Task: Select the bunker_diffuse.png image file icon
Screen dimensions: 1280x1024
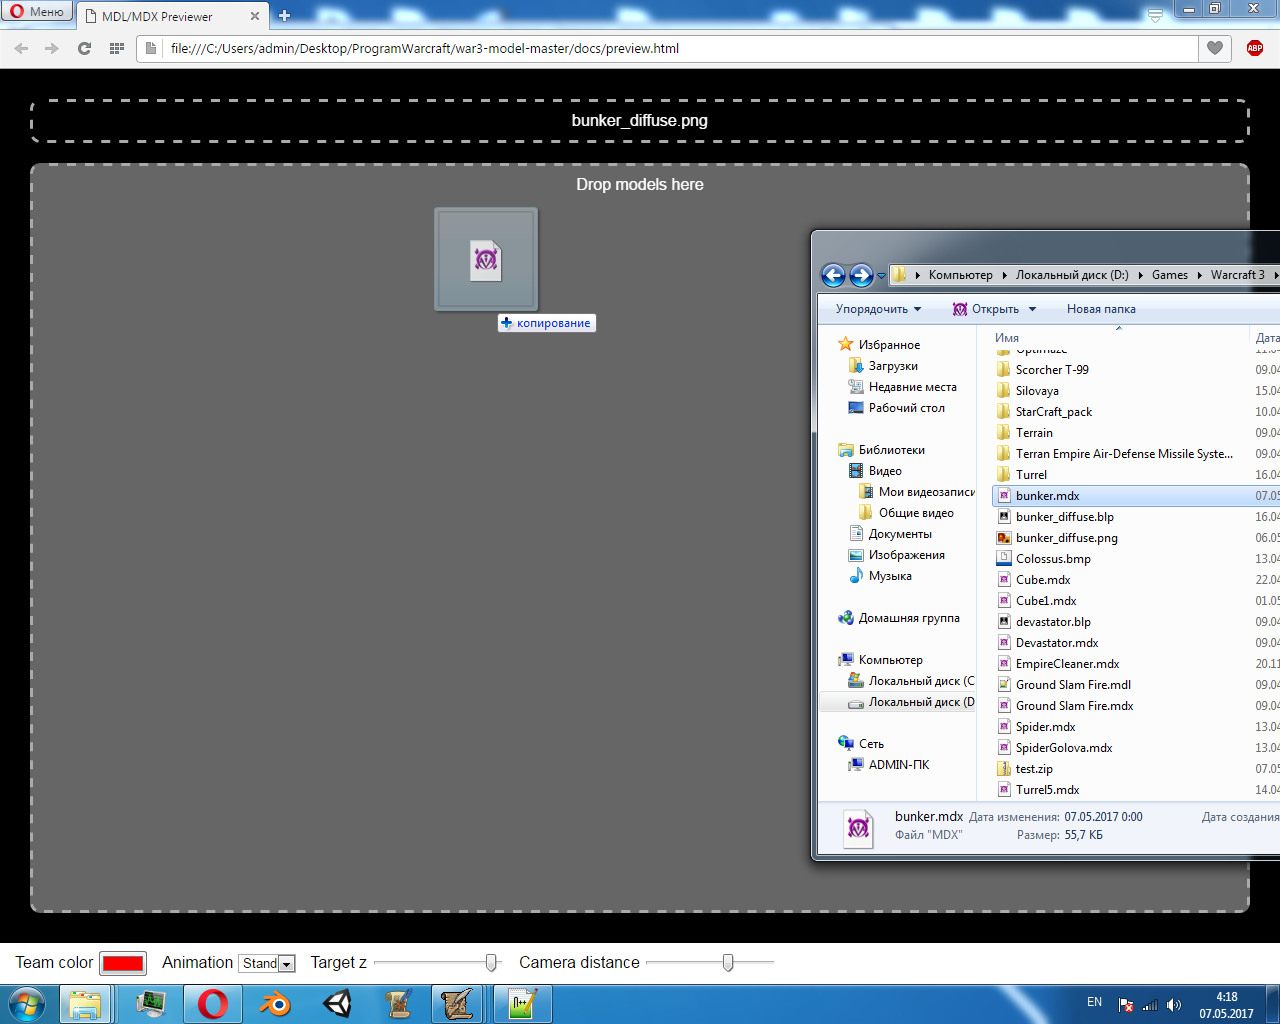Action: point(1004,538)
